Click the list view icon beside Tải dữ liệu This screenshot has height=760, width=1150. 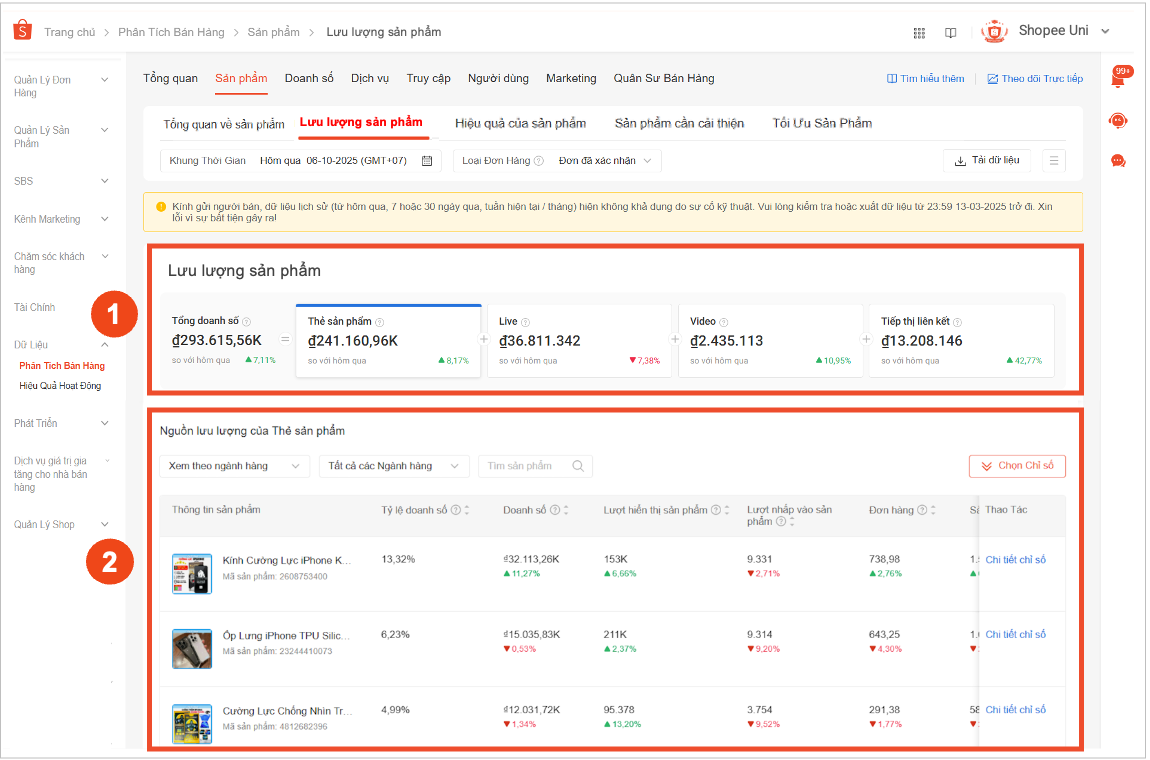(1054, 161)
